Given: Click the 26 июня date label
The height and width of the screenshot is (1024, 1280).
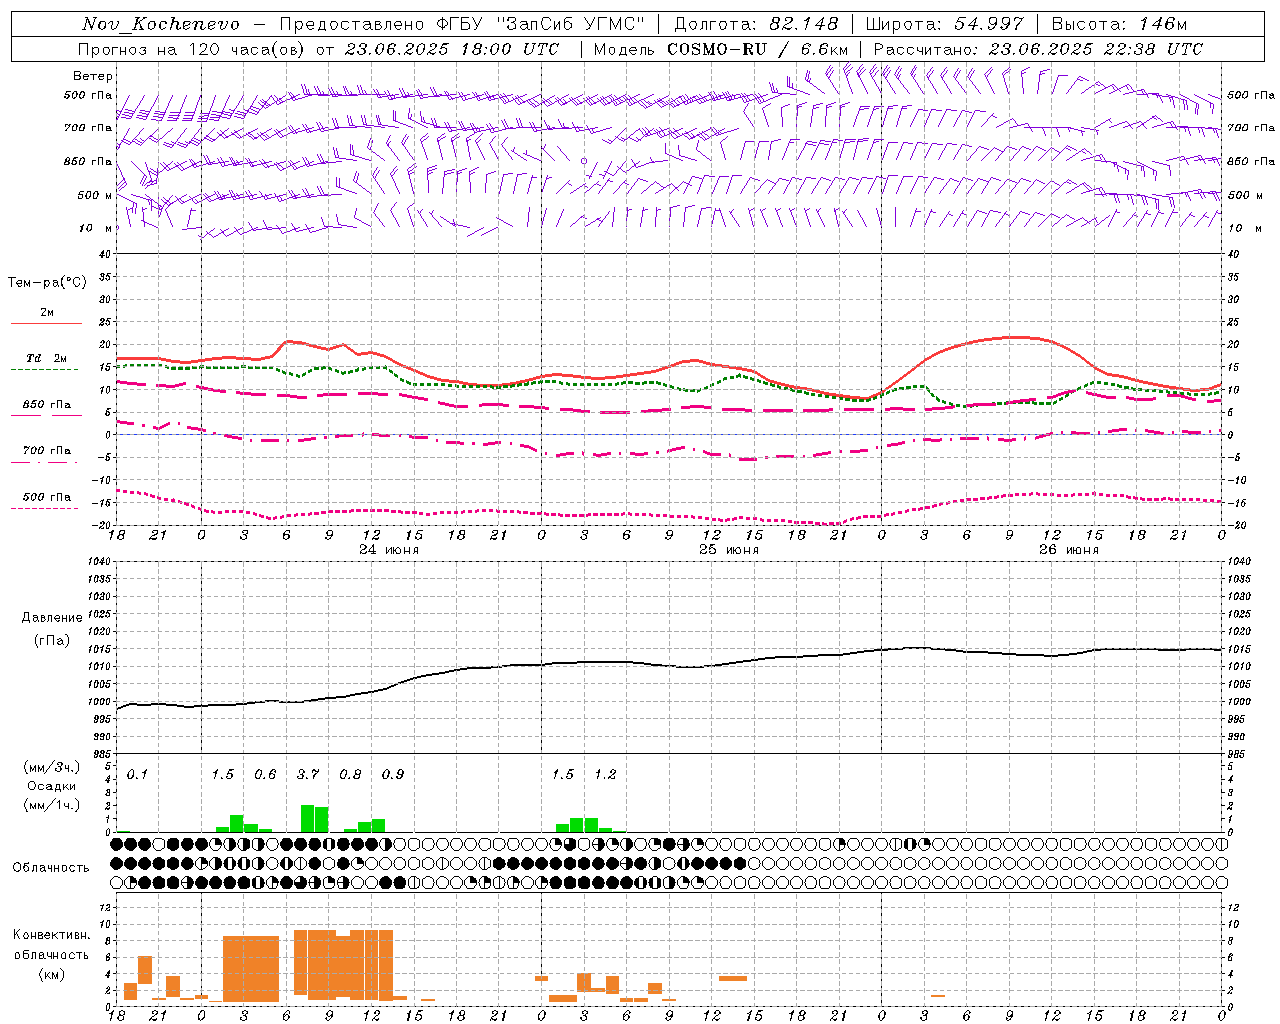Looking at the screenshot, I should [x=1069, y=550].
